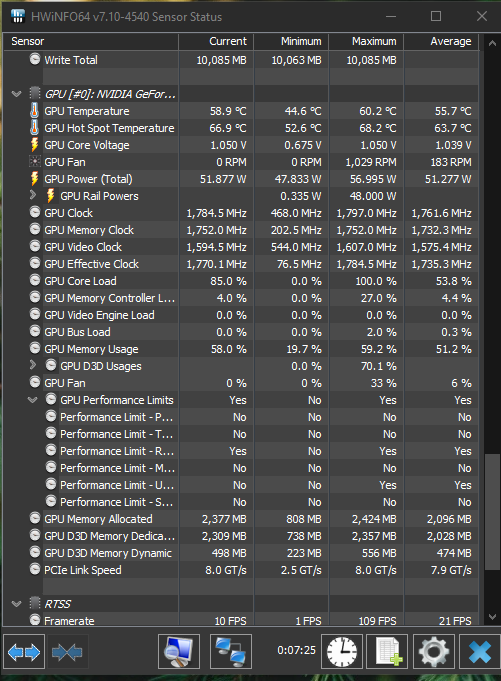Click the 109 FPS maximum framerate value
This screenshot has height=681, width=501.
377,621
